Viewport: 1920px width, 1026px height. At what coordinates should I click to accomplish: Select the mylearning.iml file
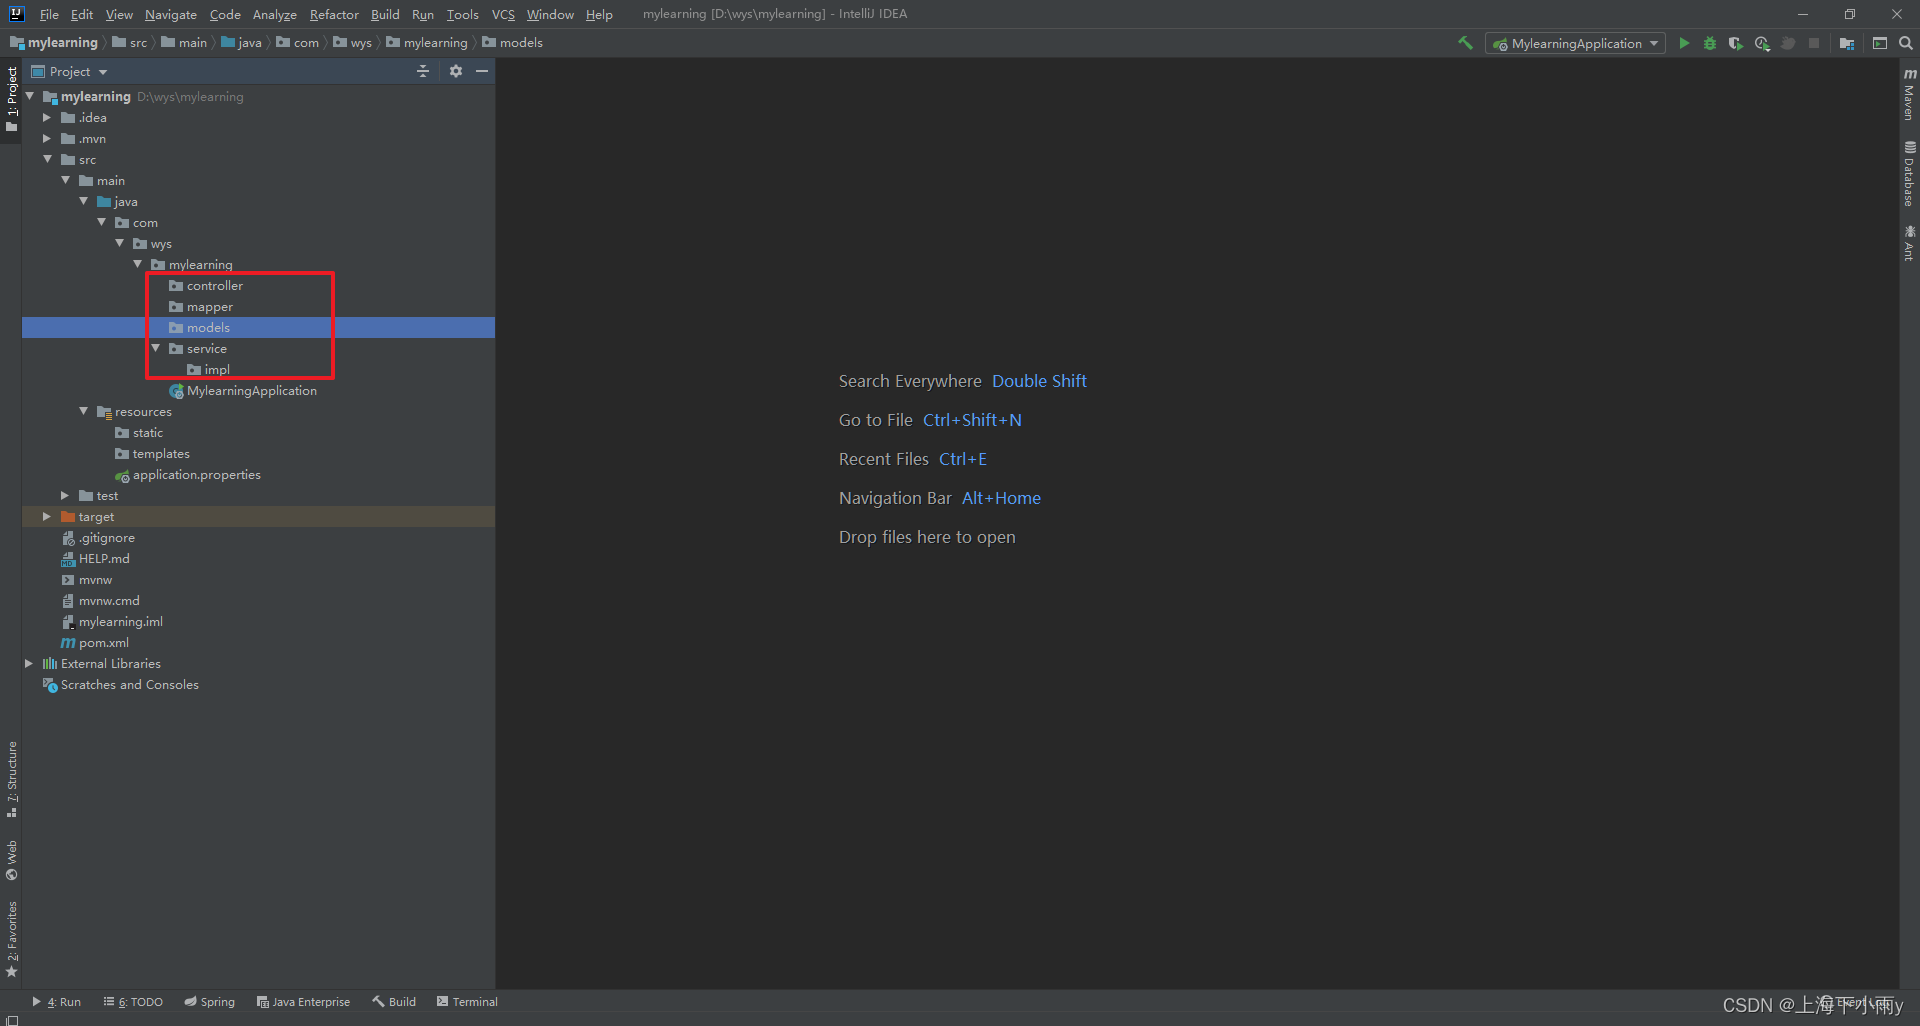pos(112,622)
